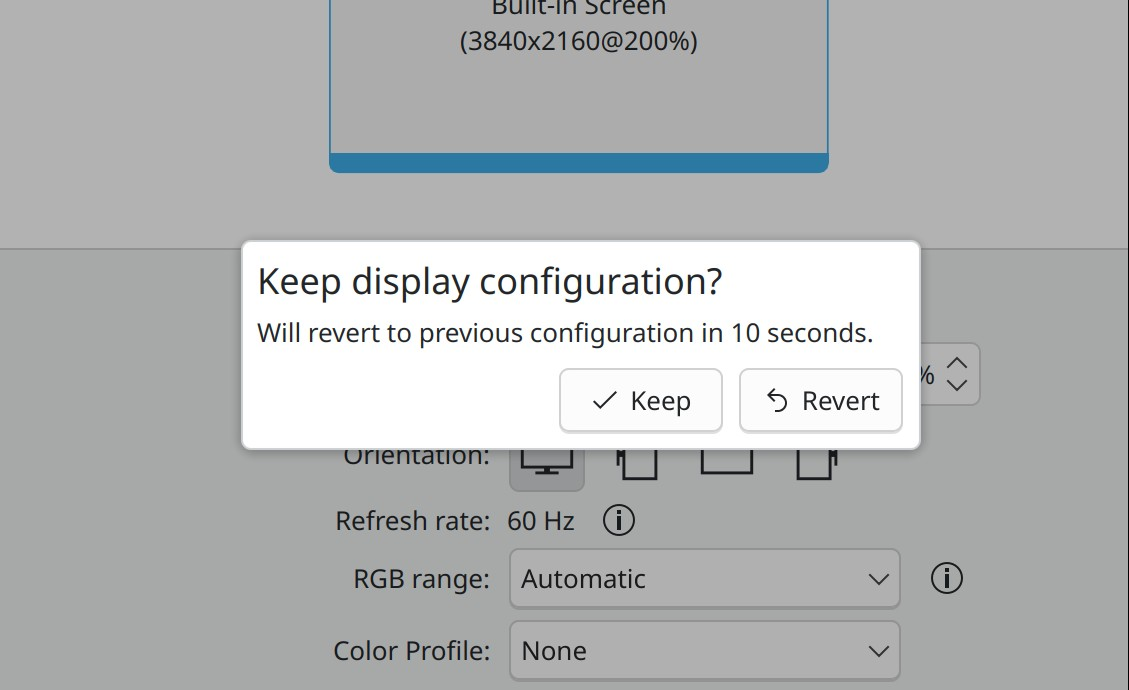Click the 'Color Profile:' label
Image resolution: width=1129 pixels, height=690 pixels.
click(411, 651)
